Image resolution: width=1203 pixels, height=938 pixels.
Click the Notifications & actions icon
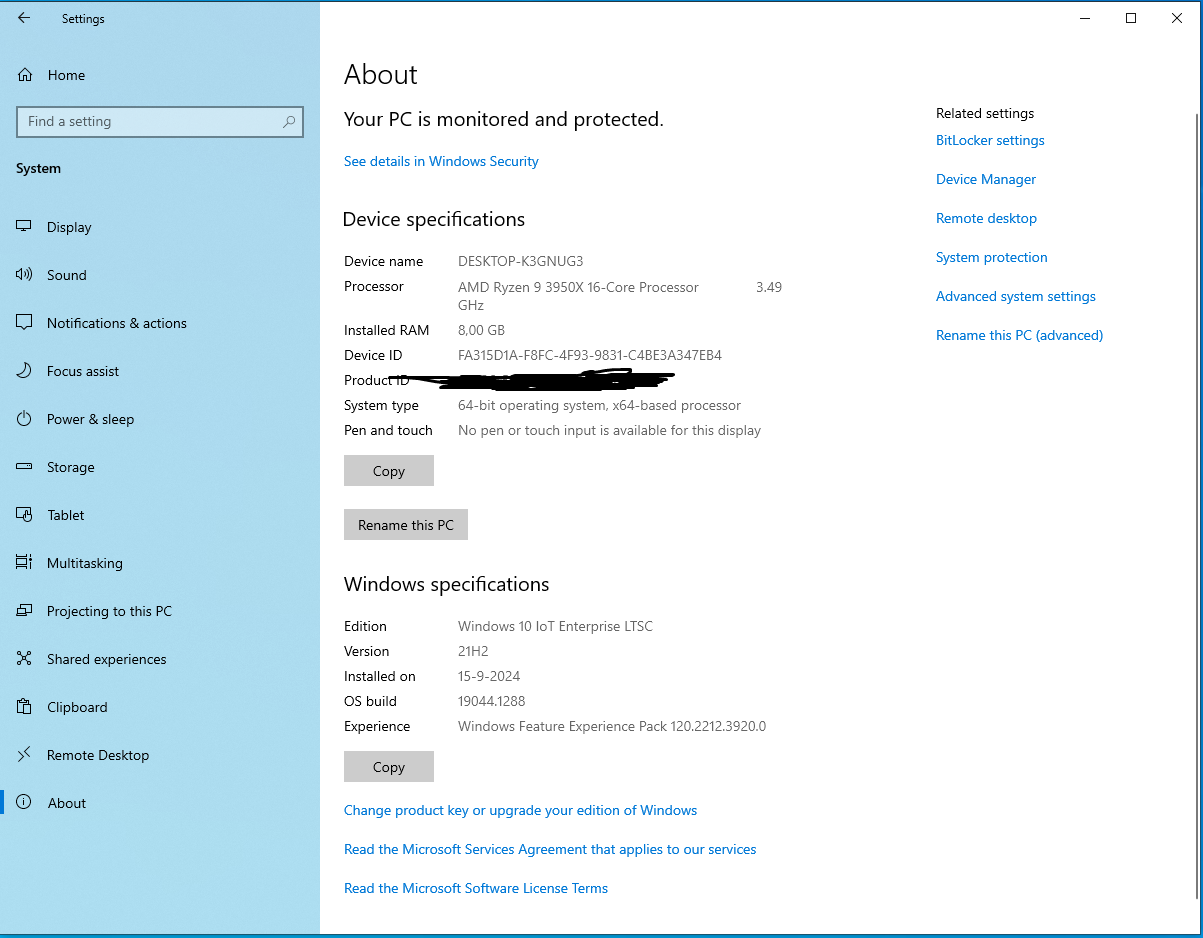pos(25,323)
